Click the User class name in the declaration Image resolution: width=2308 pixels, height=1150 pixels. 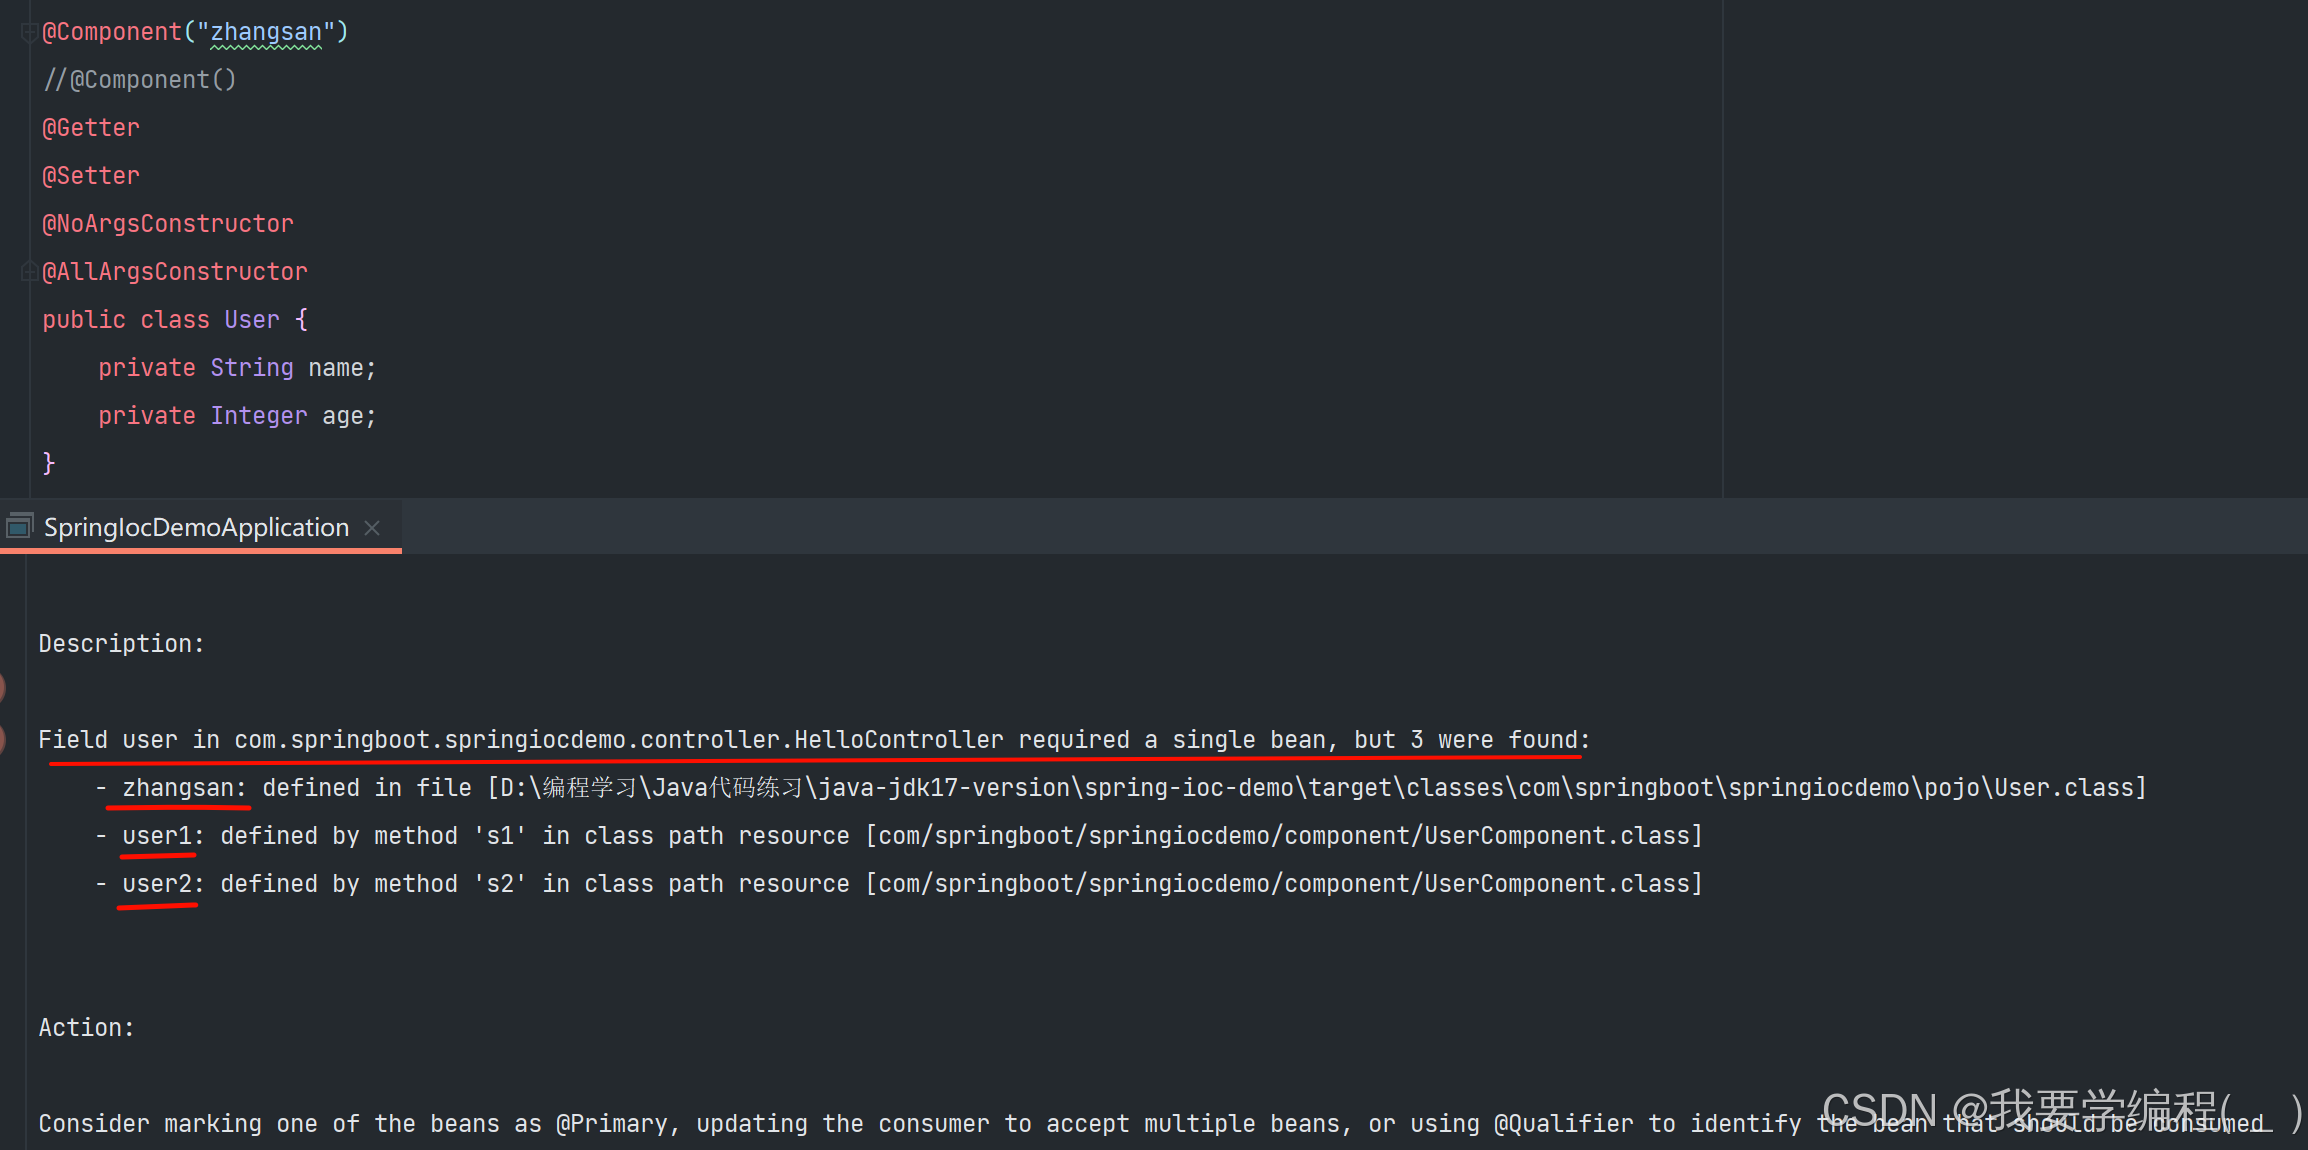(x=252, y=320)
